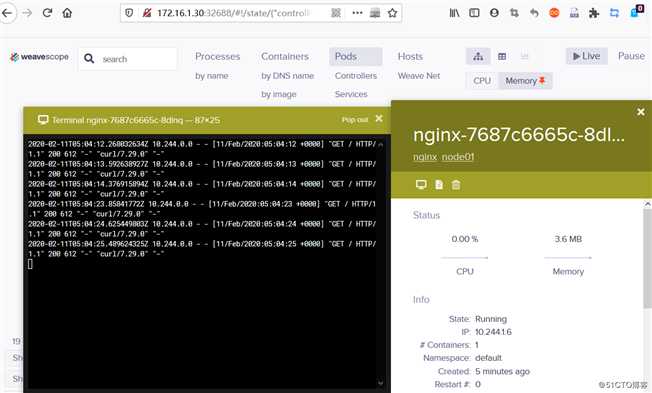The image size is (652, 393).
Task: Open Weave Net topology
Action: (x=419, y=76)
